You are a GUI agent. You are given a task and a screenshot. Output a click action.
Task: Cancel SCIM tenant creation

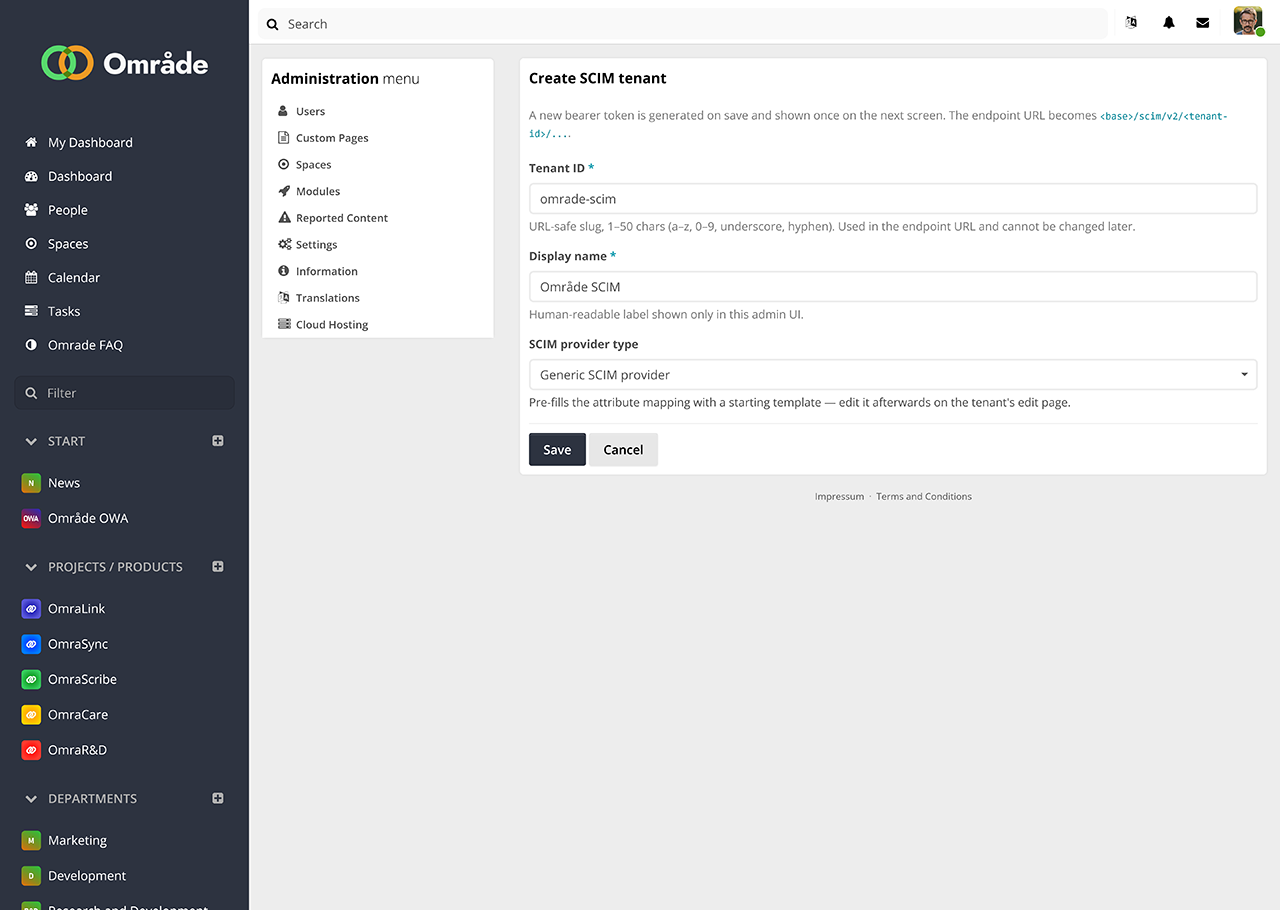623,449
